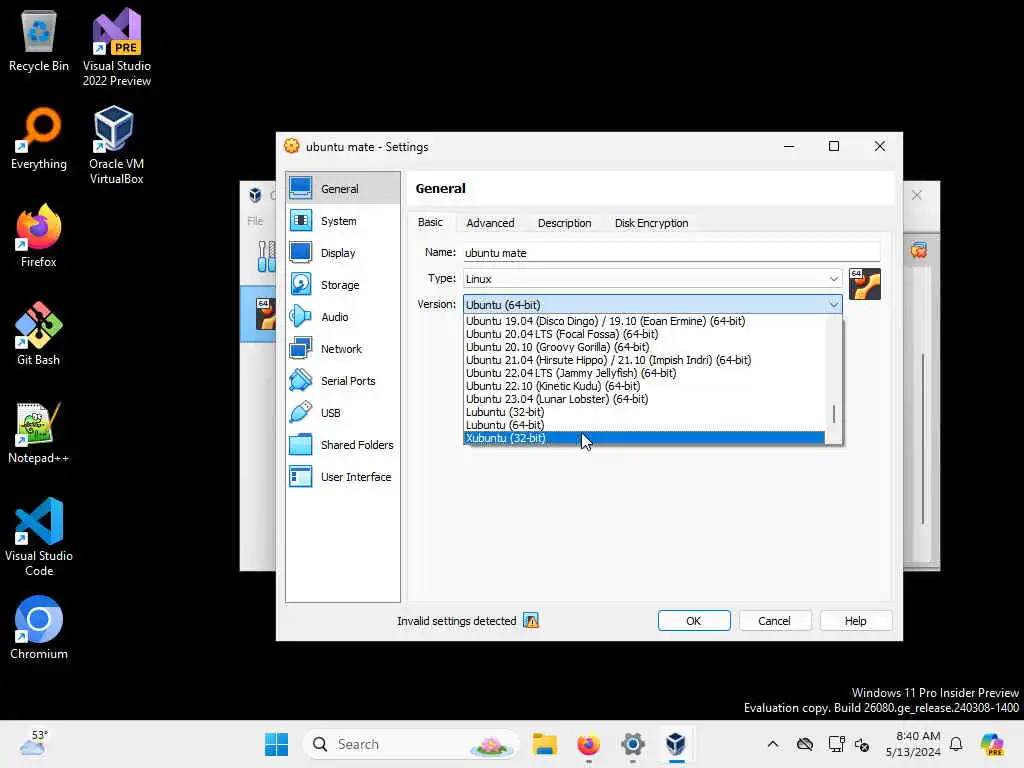Collapse the Version dropdown showing Ubuntu (64-bit)
Viewport: 1024px width, 768px height.
[652, 304]
